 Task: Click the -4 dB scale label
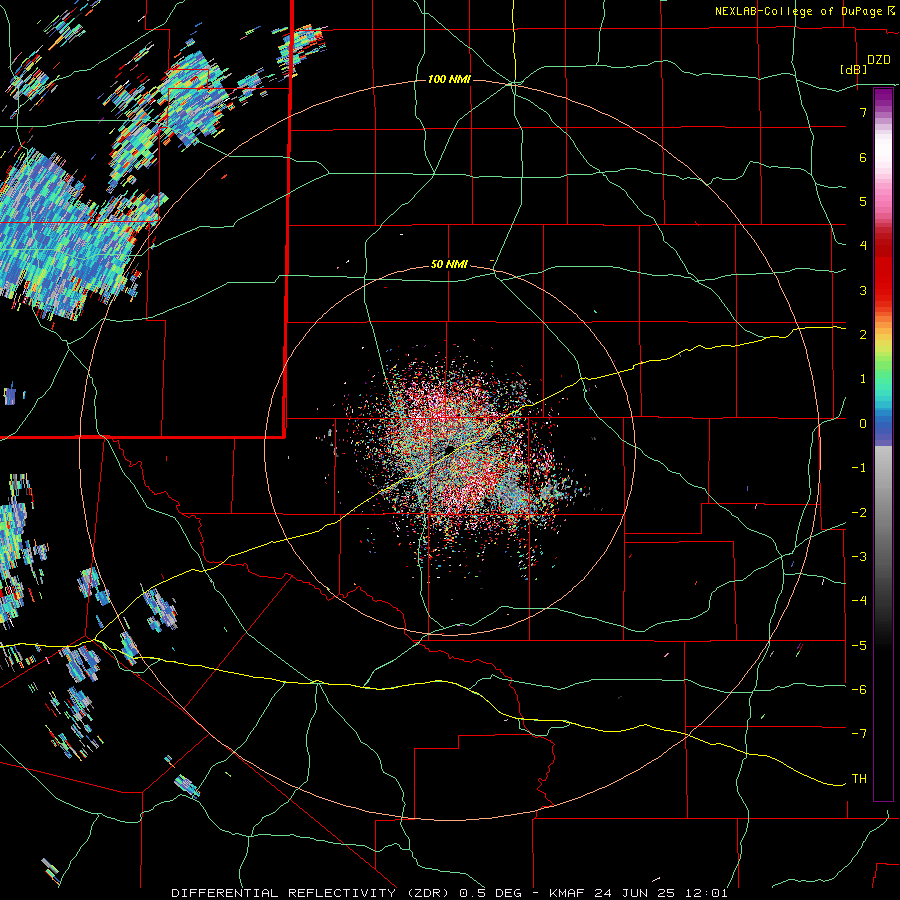(859, 601)
